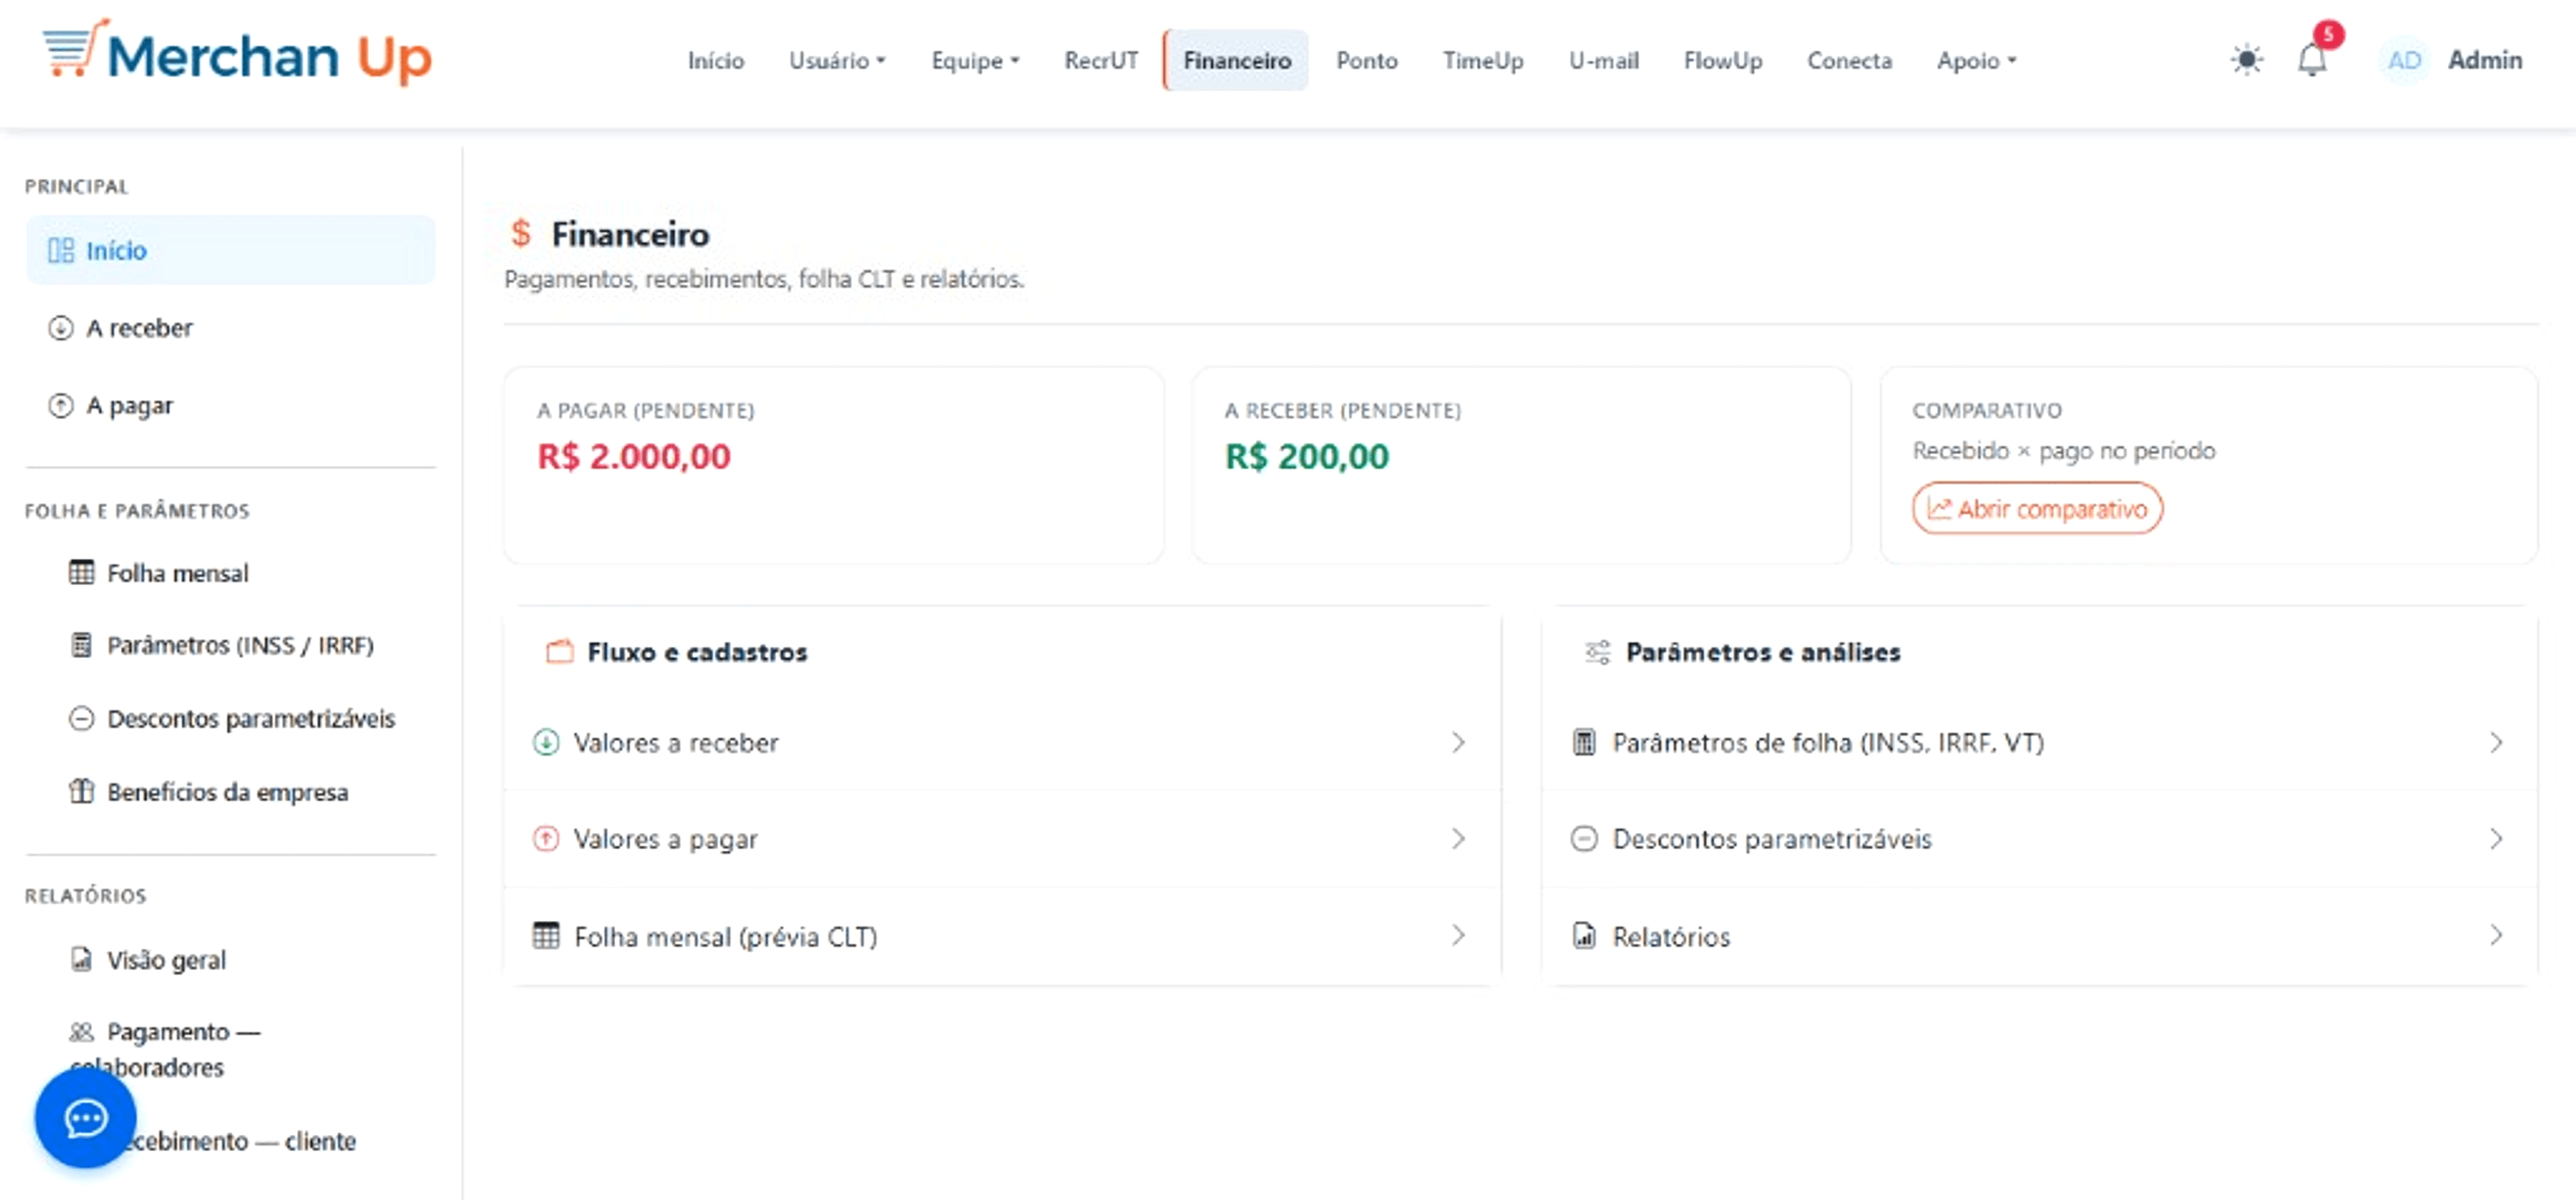
Task: Click the Recebido × pago no período text
Action: point(2064,450)
